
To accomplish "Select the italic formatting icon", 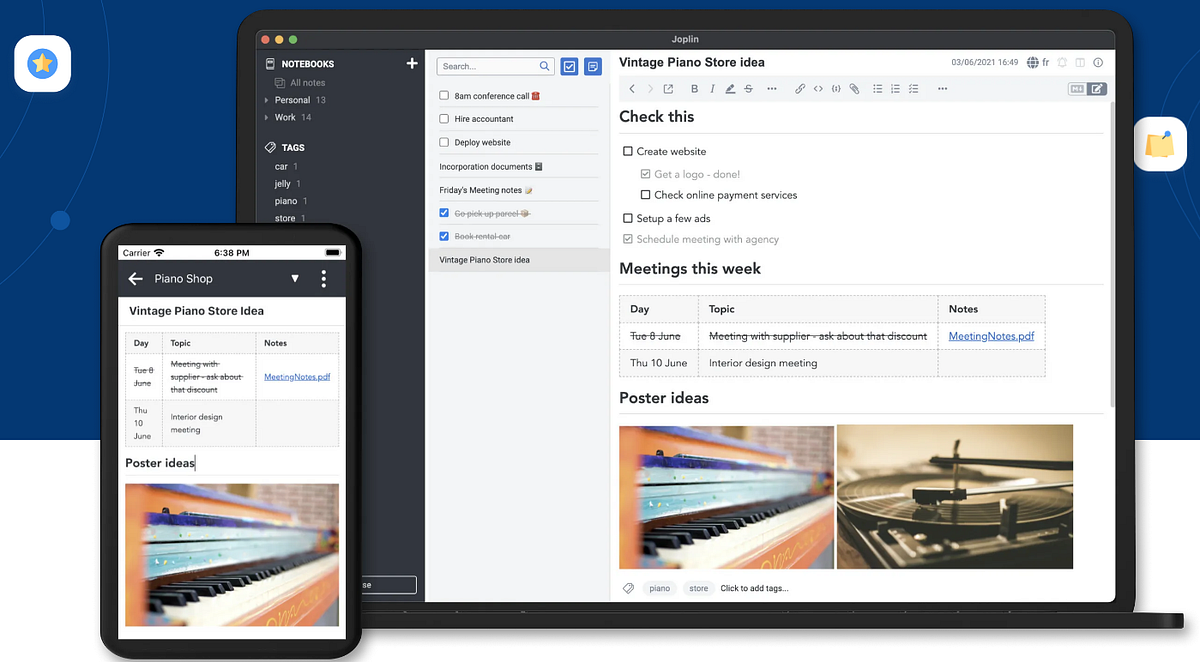I will coord(712,88).
